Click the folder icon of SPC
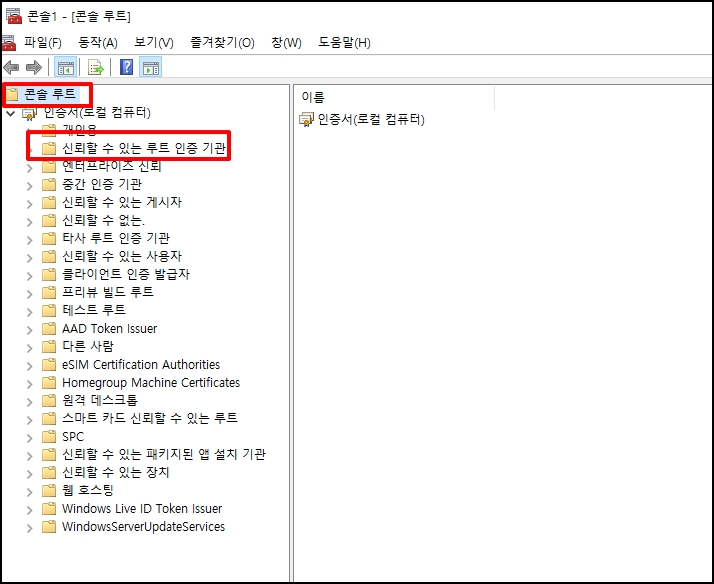The width and height of the screenshot is (714, 584). click(49, 437)
